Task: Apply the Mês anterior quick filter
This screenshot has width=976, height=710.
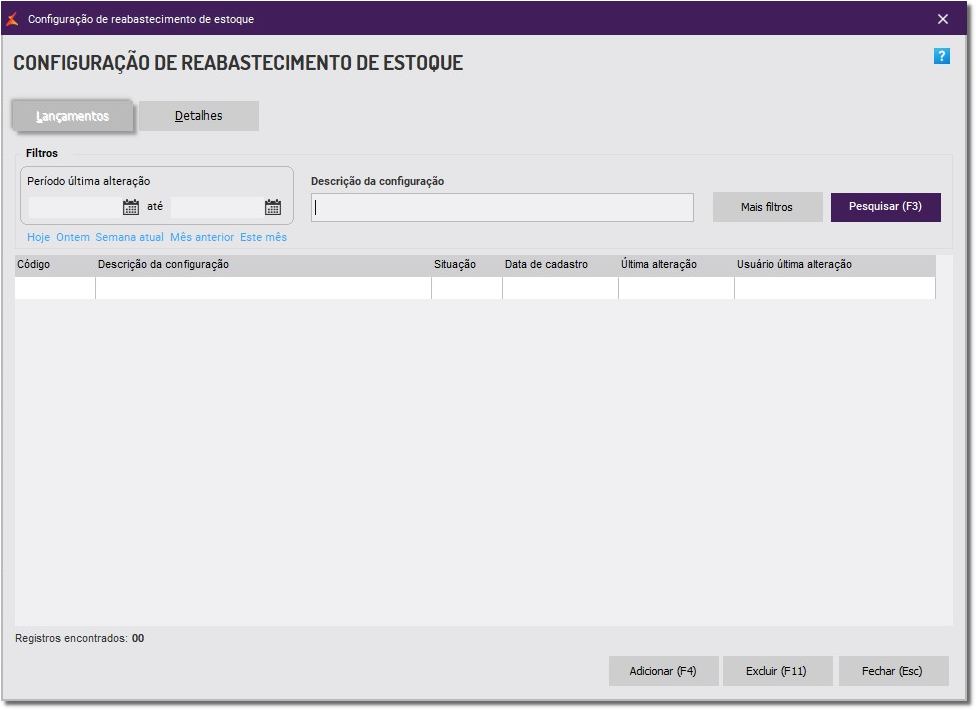Action: (x=202, y=237)
